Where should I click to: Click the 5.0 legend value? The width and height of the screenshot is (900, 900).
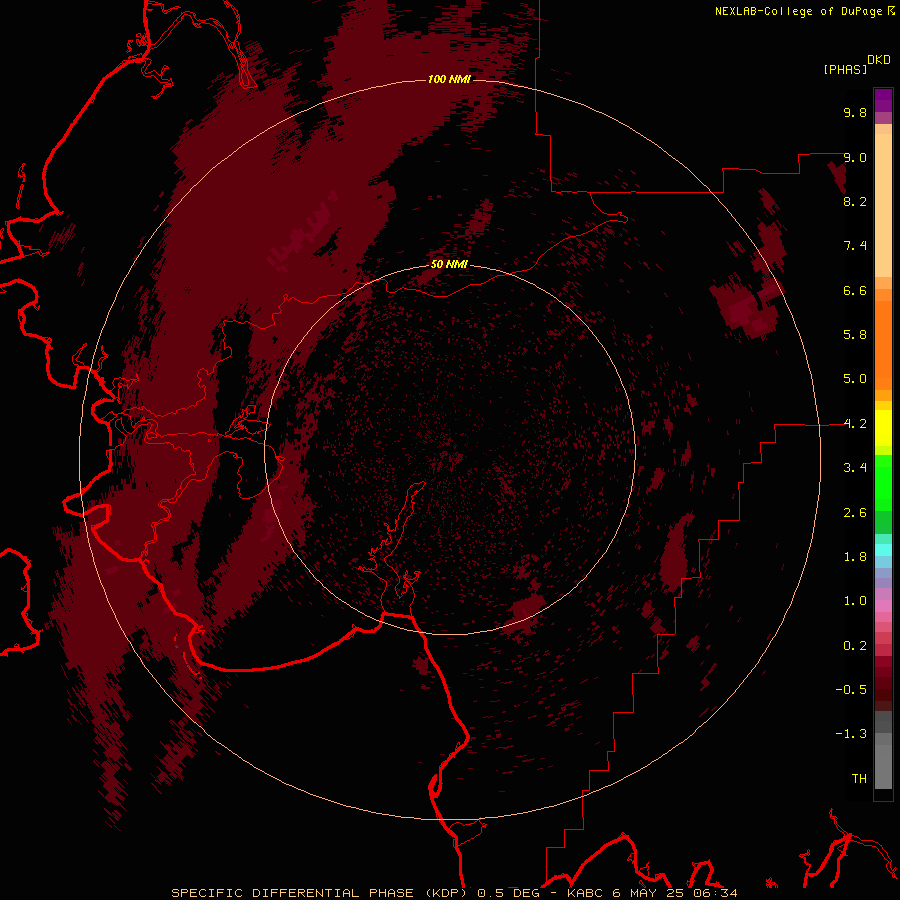[x=855, y=379]
